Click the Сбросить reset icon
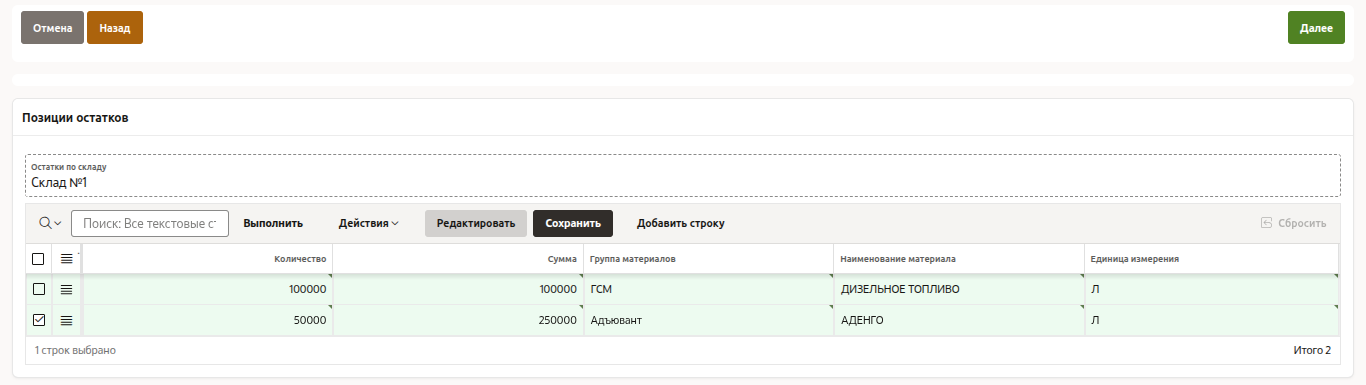This screenshot has width=1366, height=385. (x=1266, y=223)
